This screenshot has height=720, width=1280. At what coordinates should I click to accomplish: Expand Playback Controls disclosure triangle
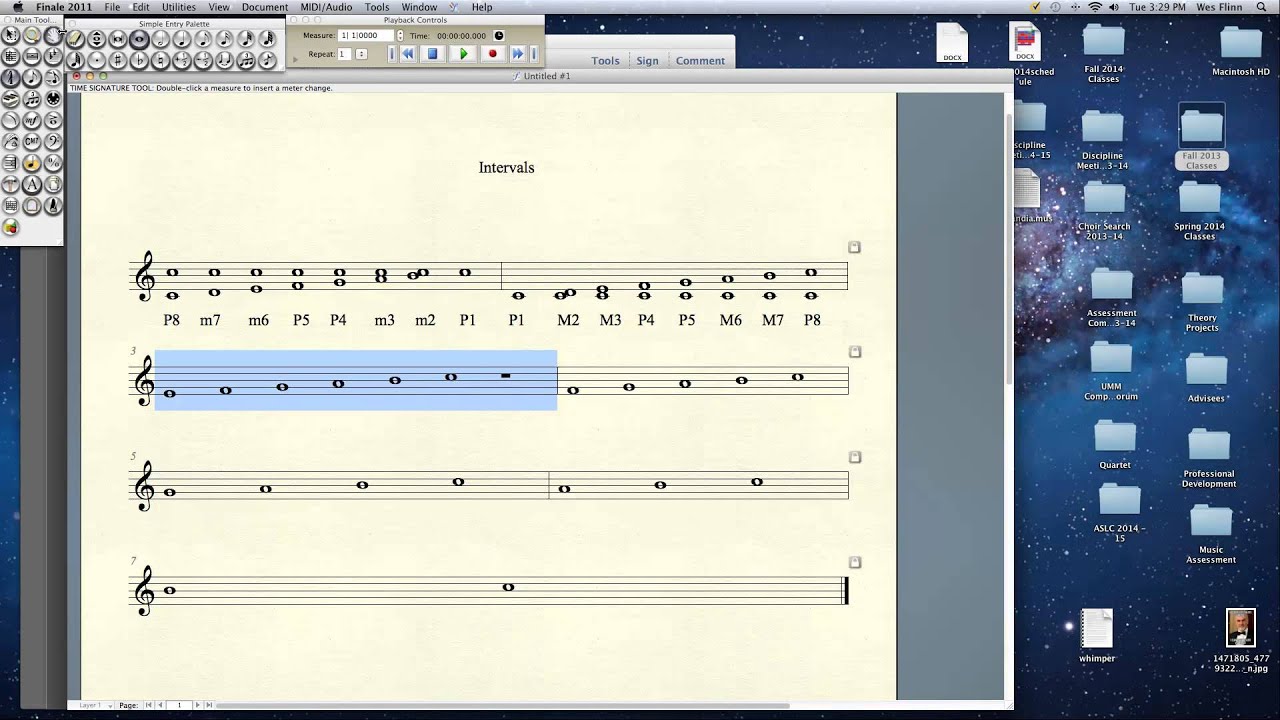[295, 59]
